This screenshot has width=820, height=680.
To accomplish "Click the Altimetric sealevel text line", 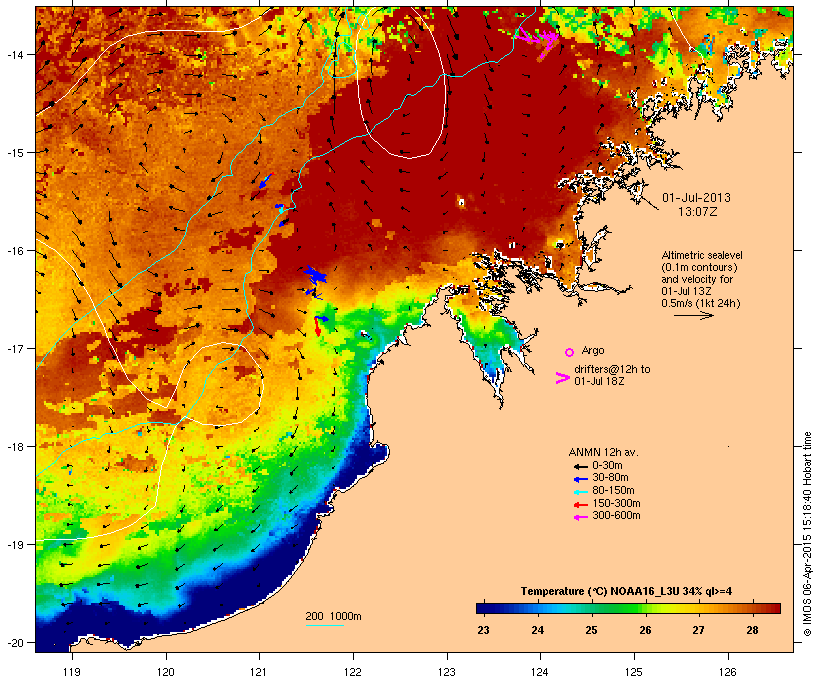I will 702,255.
